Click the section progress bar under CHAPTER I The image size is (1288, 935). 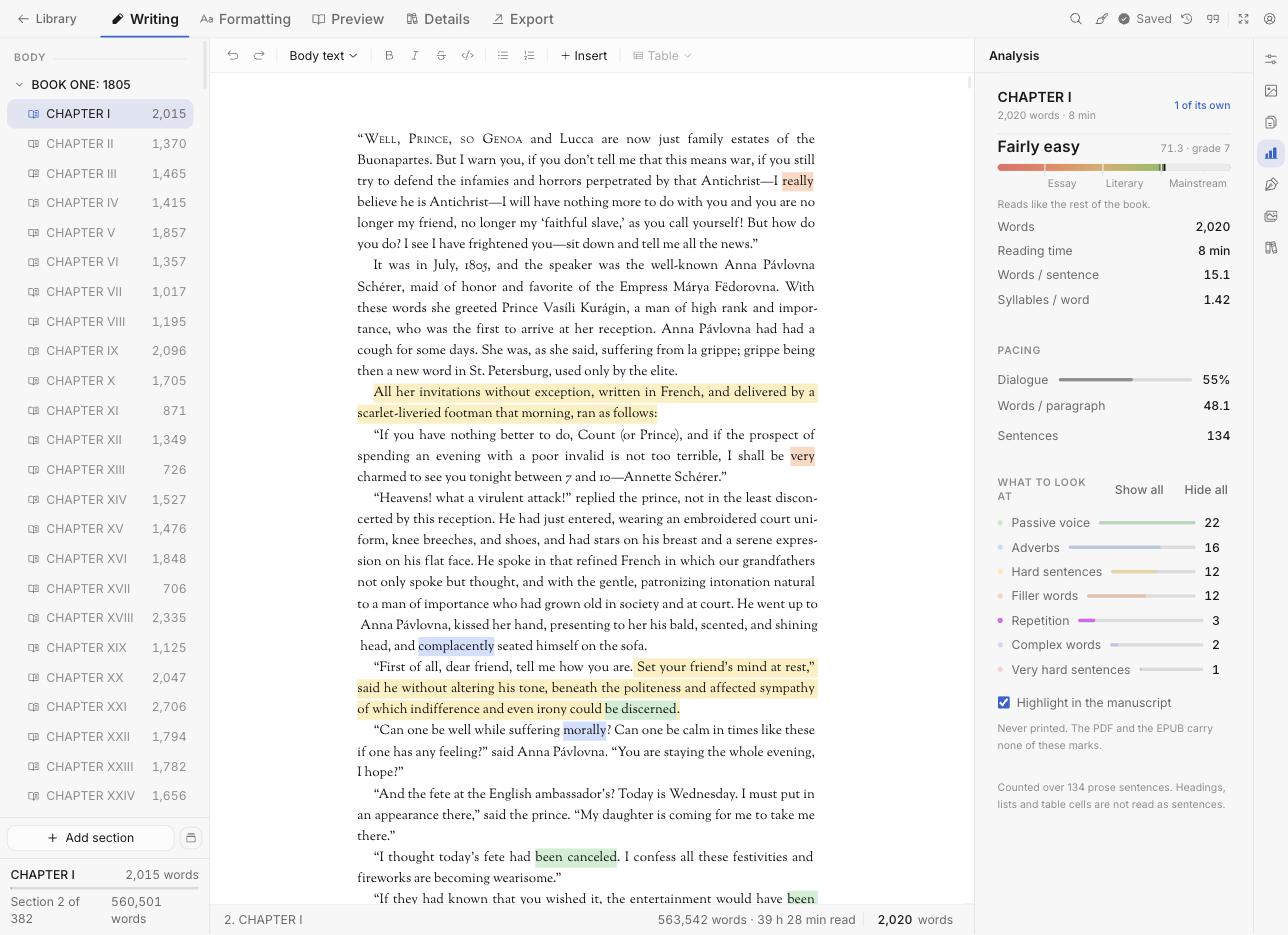tap(104, 889)
